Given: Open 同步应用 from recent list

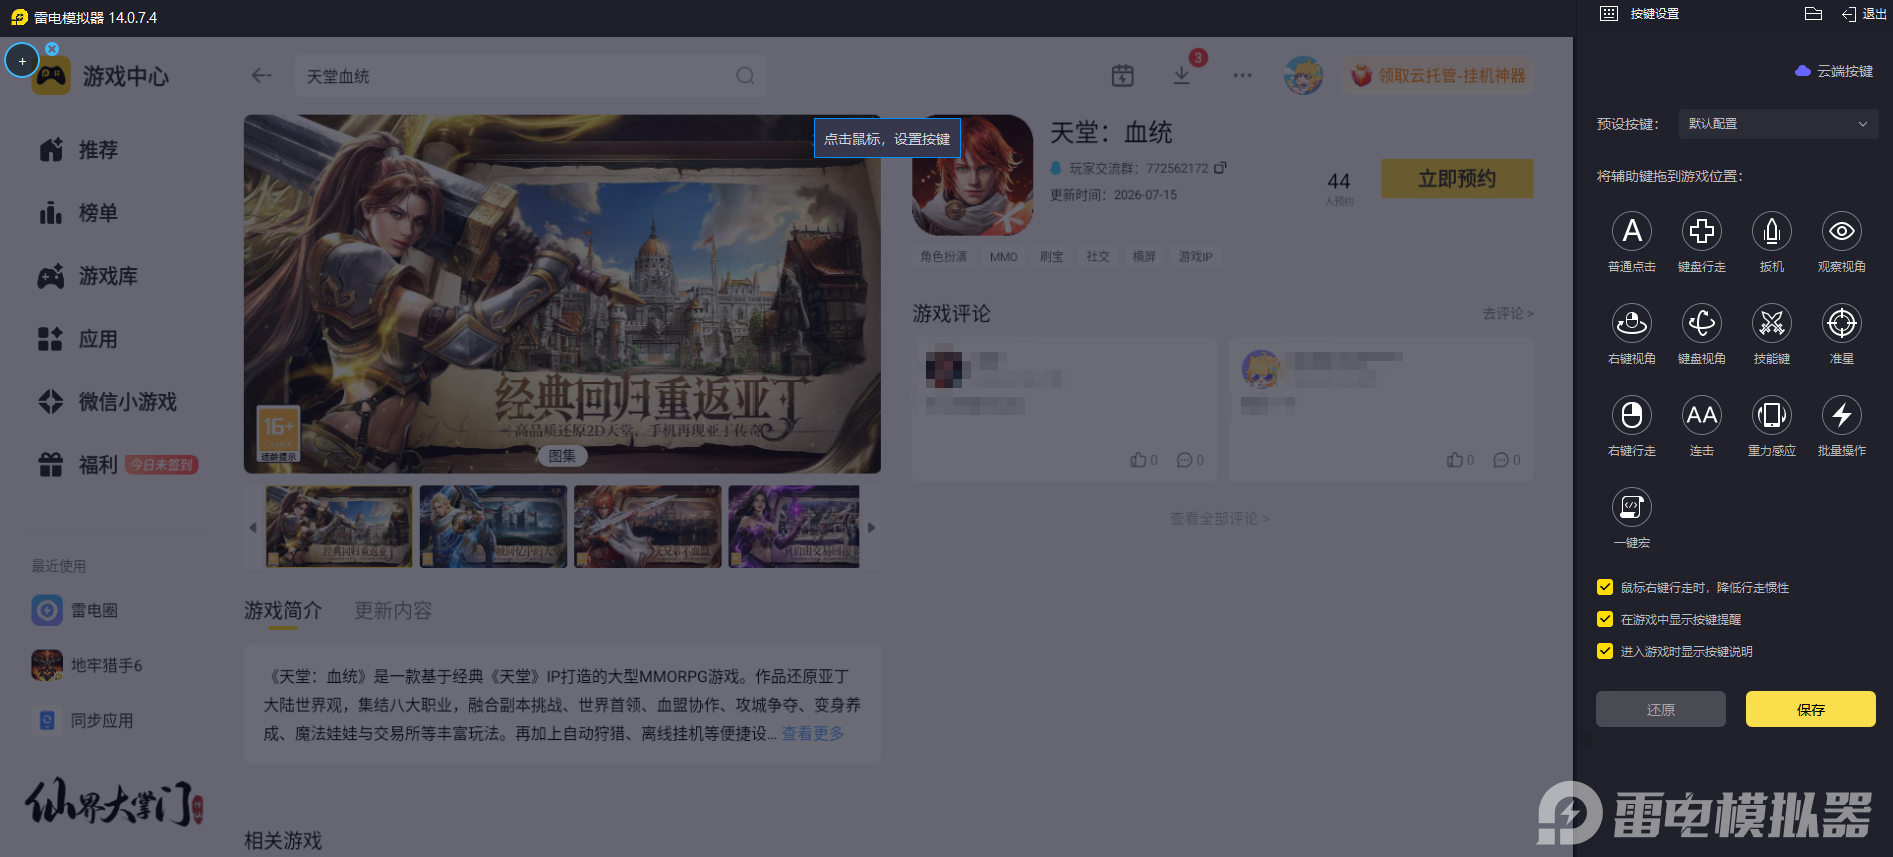Looking at the screenshot, I should 83,720.
